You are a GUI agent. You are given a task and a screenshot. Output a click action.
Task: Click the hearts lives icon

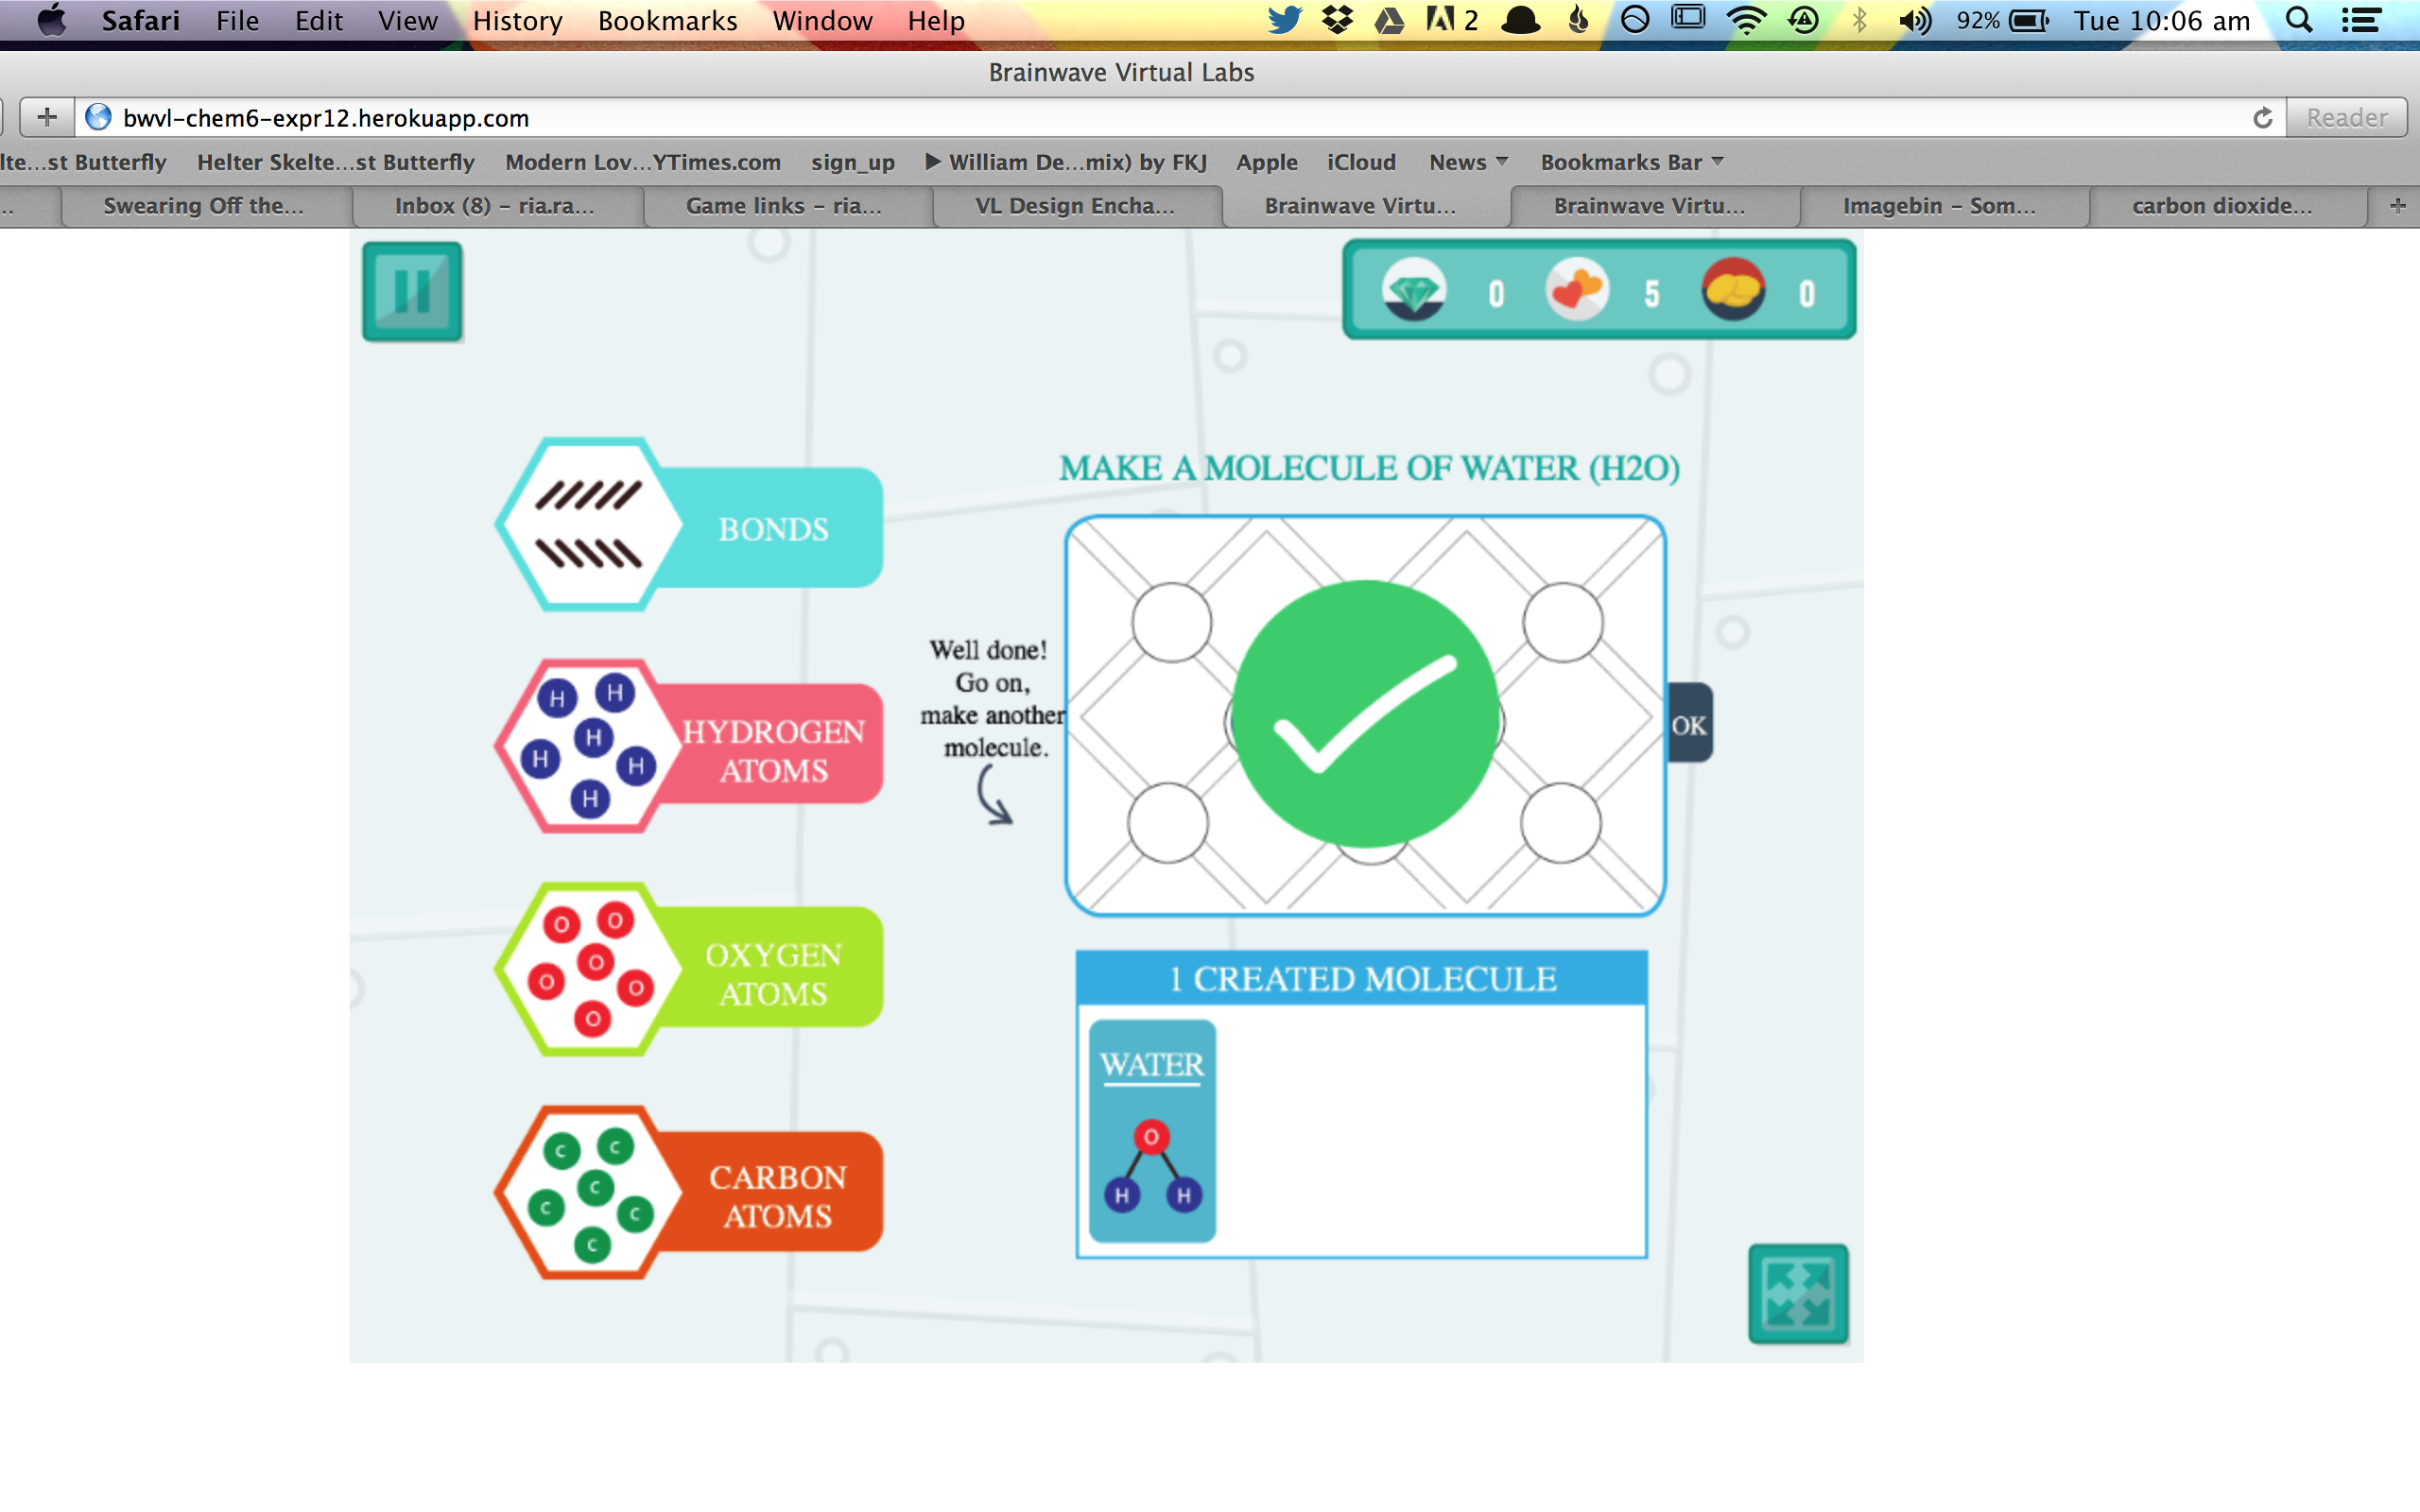[x=1577, y=291]
